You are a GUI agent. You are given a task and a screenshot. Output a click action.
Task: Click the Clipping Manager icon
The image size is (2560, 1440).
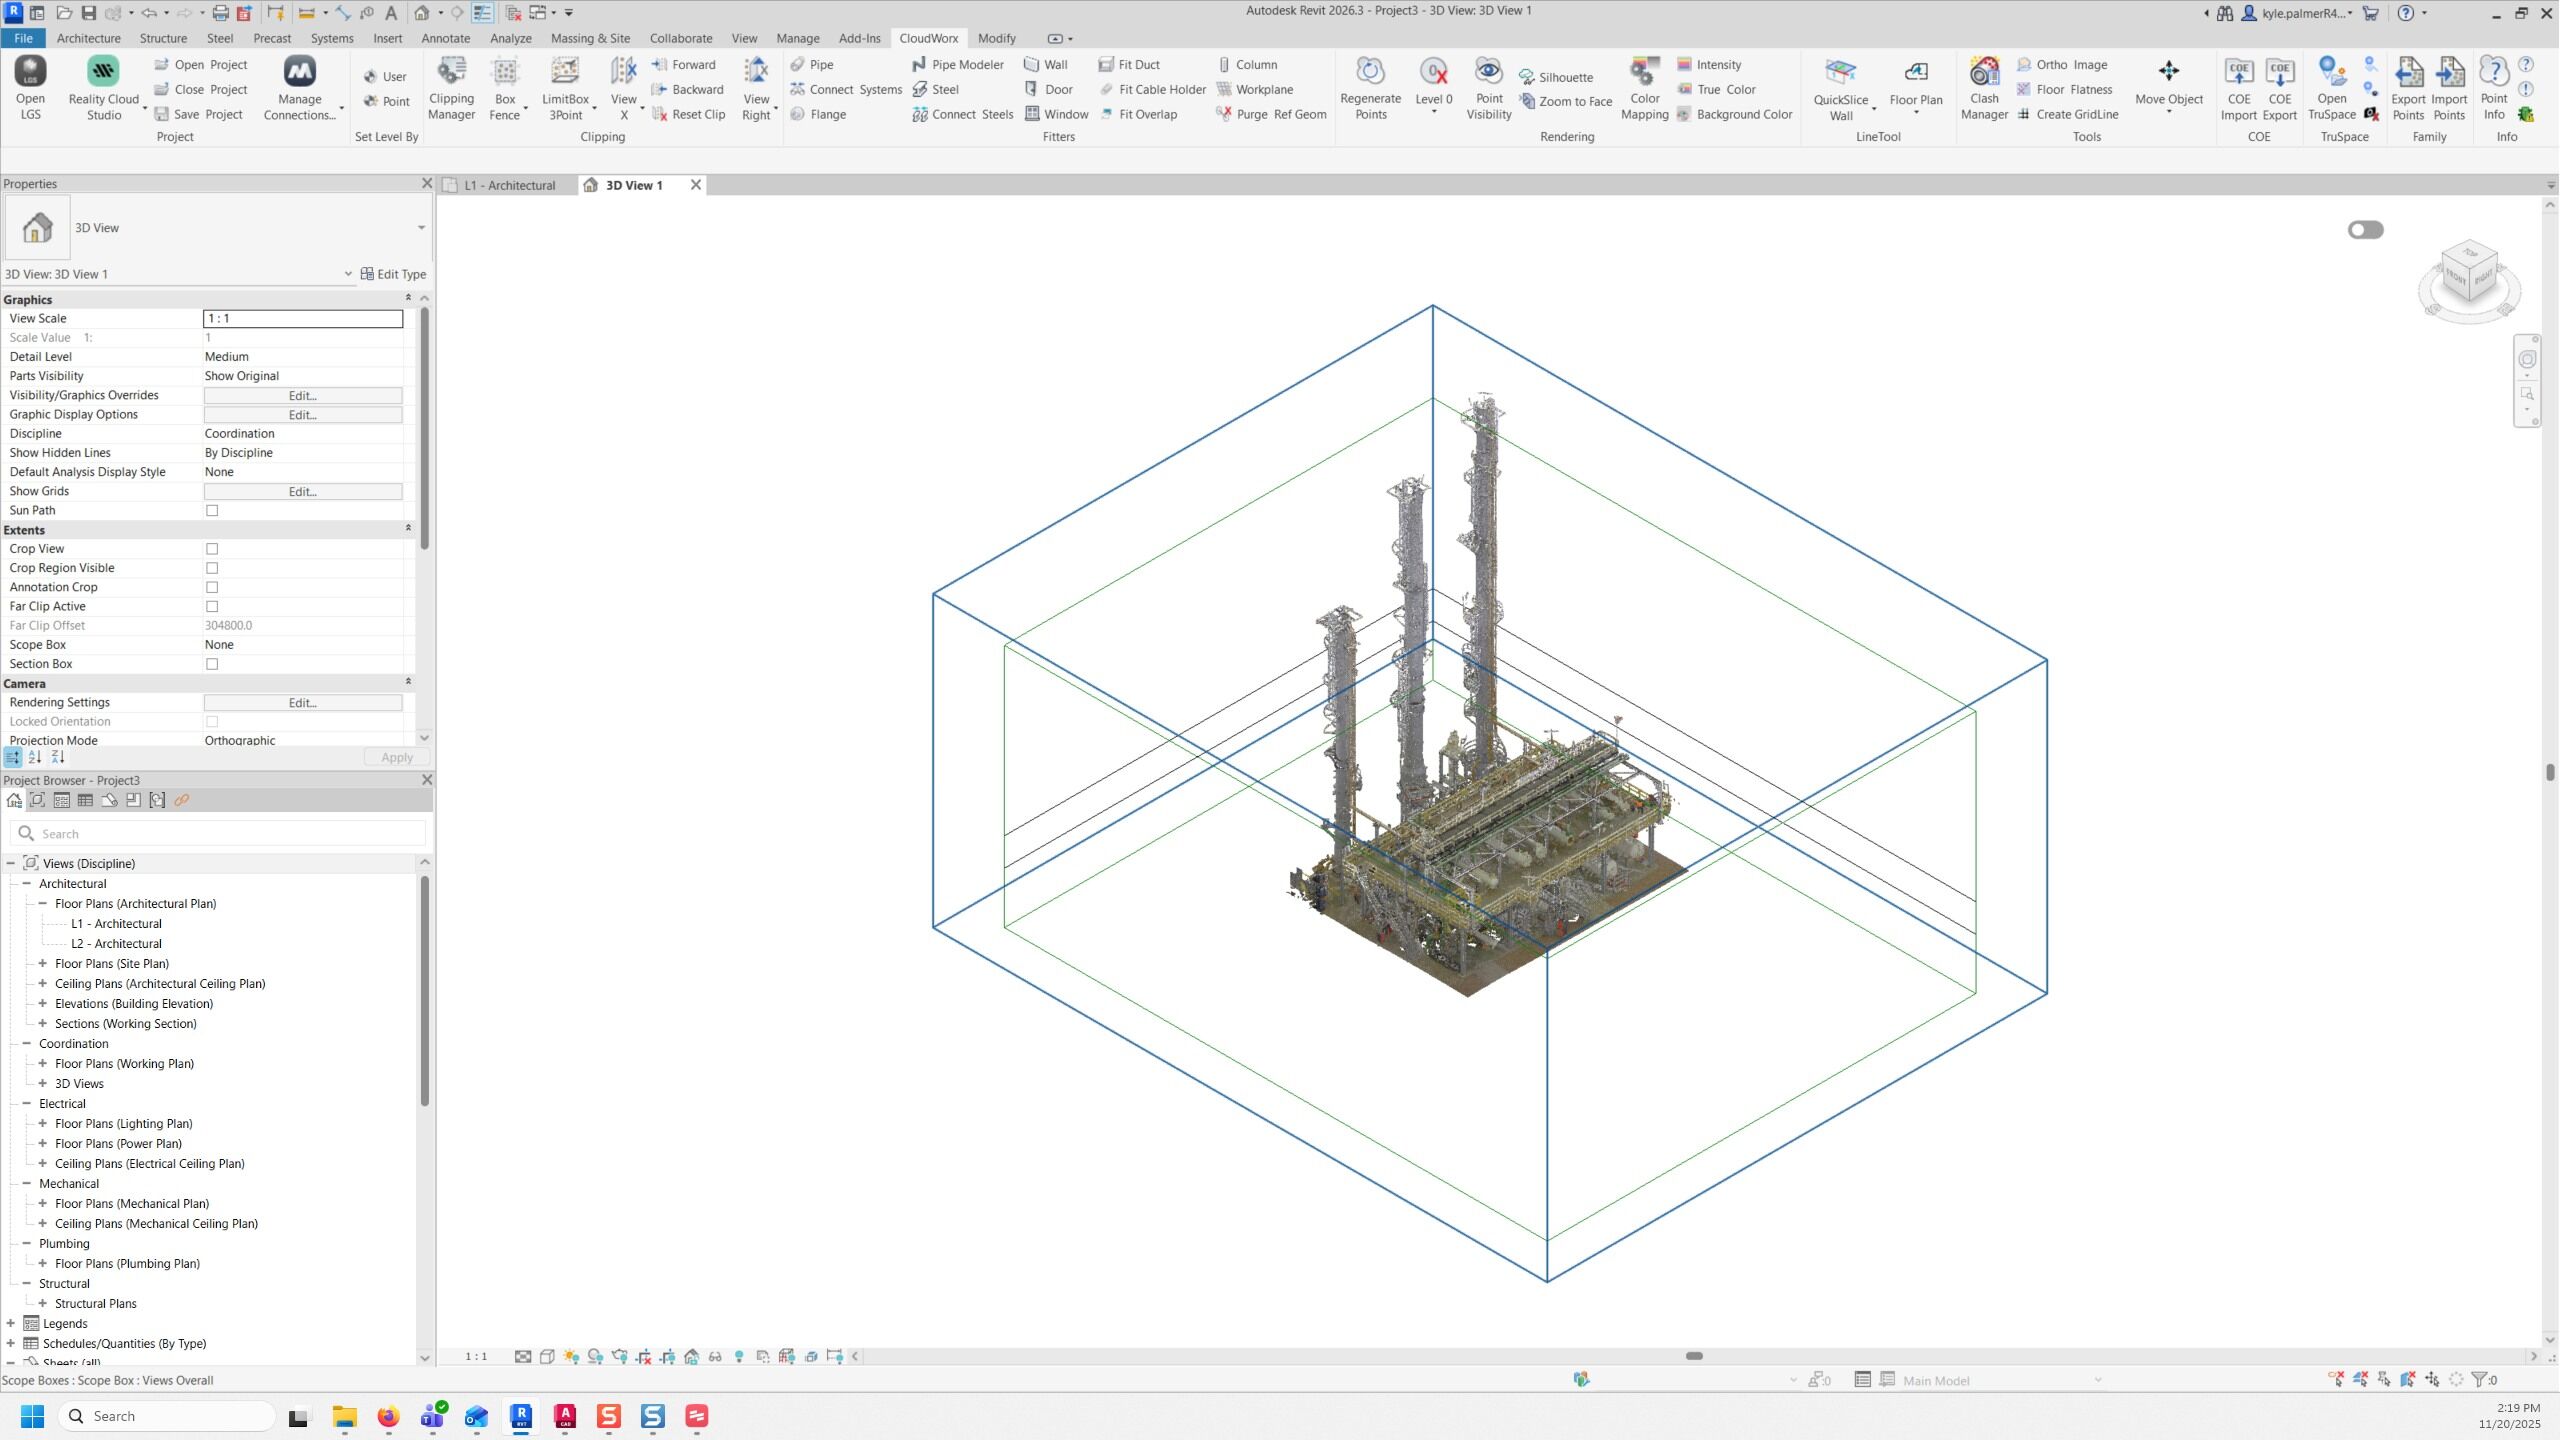[x=451, y=72]
